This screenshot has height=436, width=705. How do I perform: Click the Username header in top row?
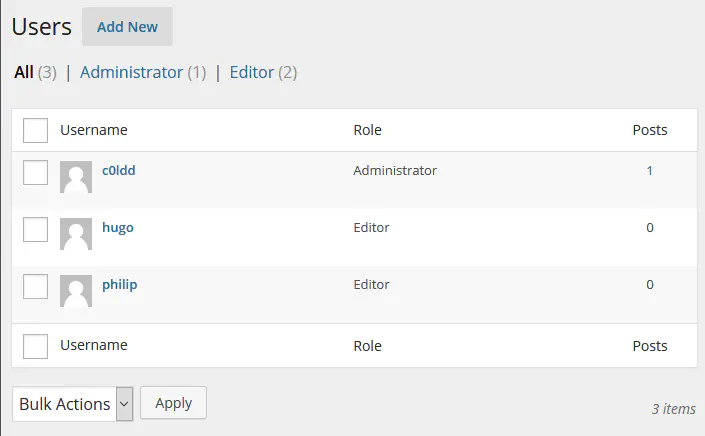(93, 130)
